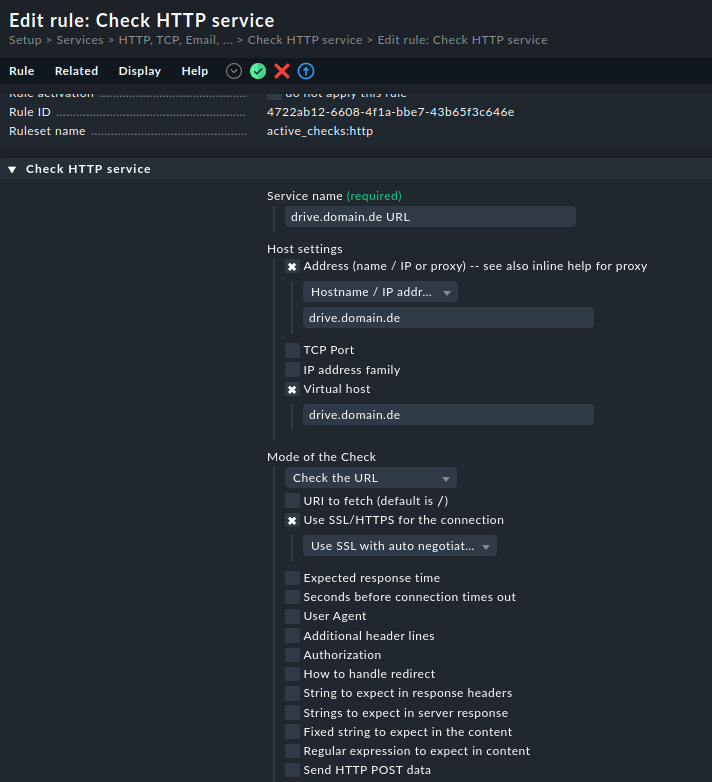Click the red X abort icon
712x782 pixels.
pos(282,71)
